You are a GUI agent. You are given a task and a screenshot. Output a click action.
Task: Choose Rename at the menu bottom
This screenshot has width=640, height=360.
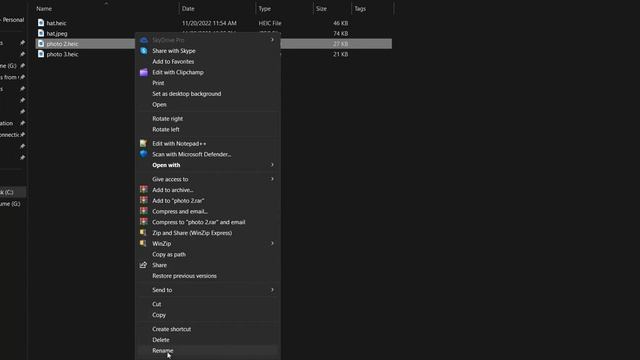tap(162, 350)
